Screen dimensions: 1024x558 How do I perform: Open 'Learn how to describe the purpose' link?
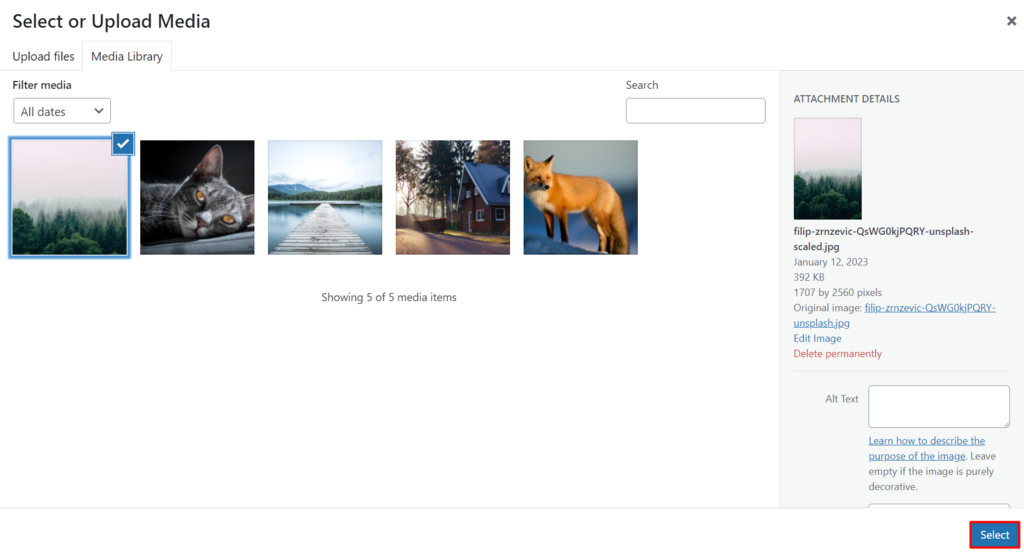click(x=927, y=448)
